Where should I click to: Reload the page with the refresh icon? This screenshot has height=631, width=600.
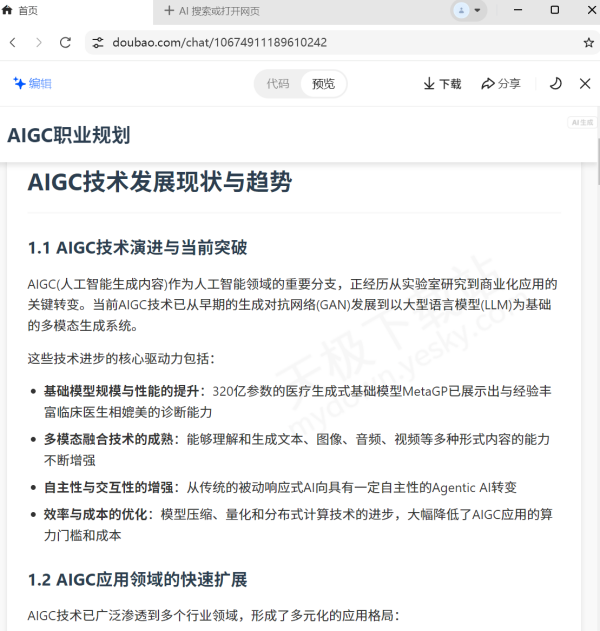[x=65, y=42]
